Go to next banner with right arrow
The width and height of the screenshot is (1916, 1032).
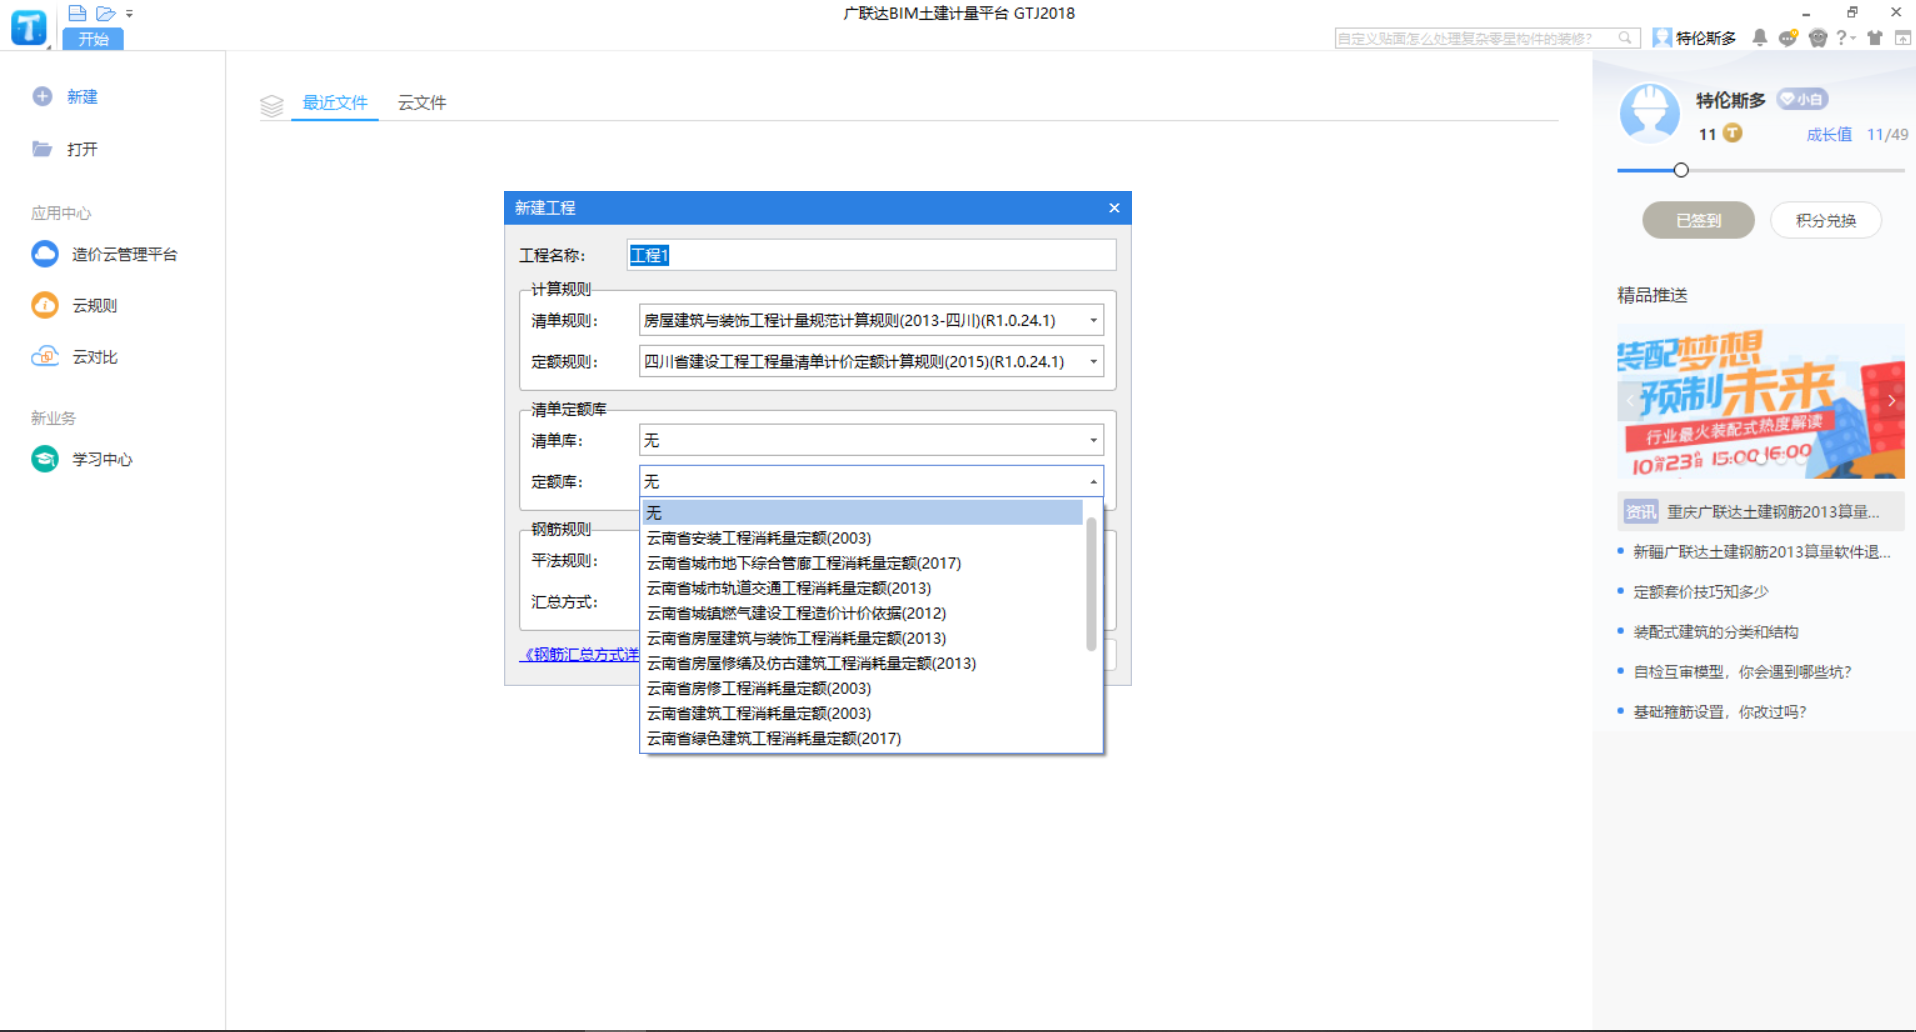coord(1892,401)
